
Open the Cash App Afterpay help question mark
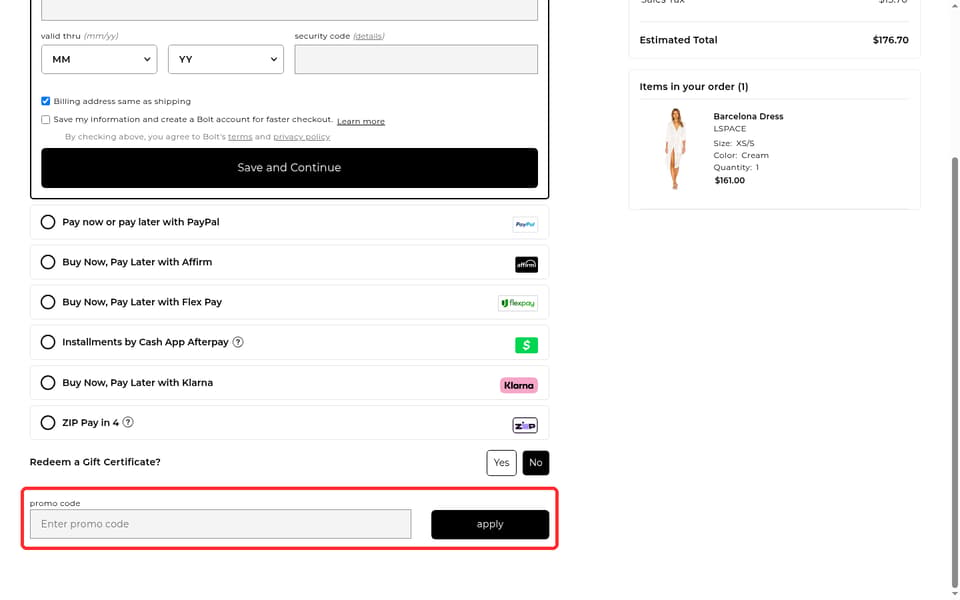(x=238, y=342)
